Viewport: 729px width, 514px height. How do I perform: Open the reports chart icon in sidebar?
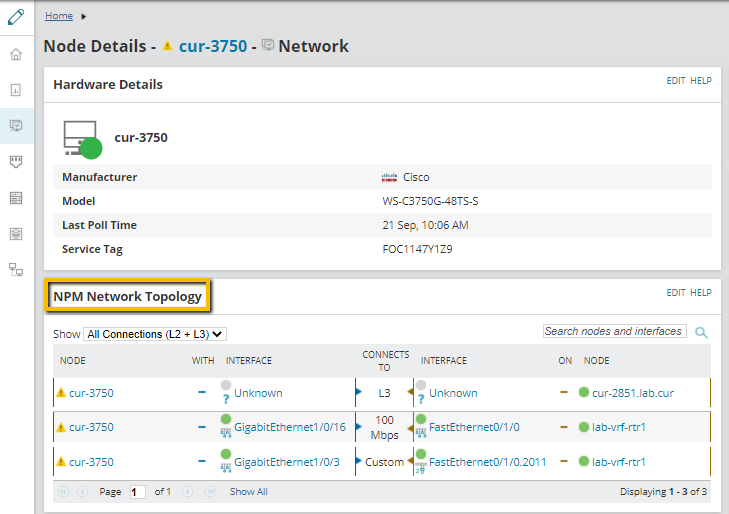[x=16, y=90]
